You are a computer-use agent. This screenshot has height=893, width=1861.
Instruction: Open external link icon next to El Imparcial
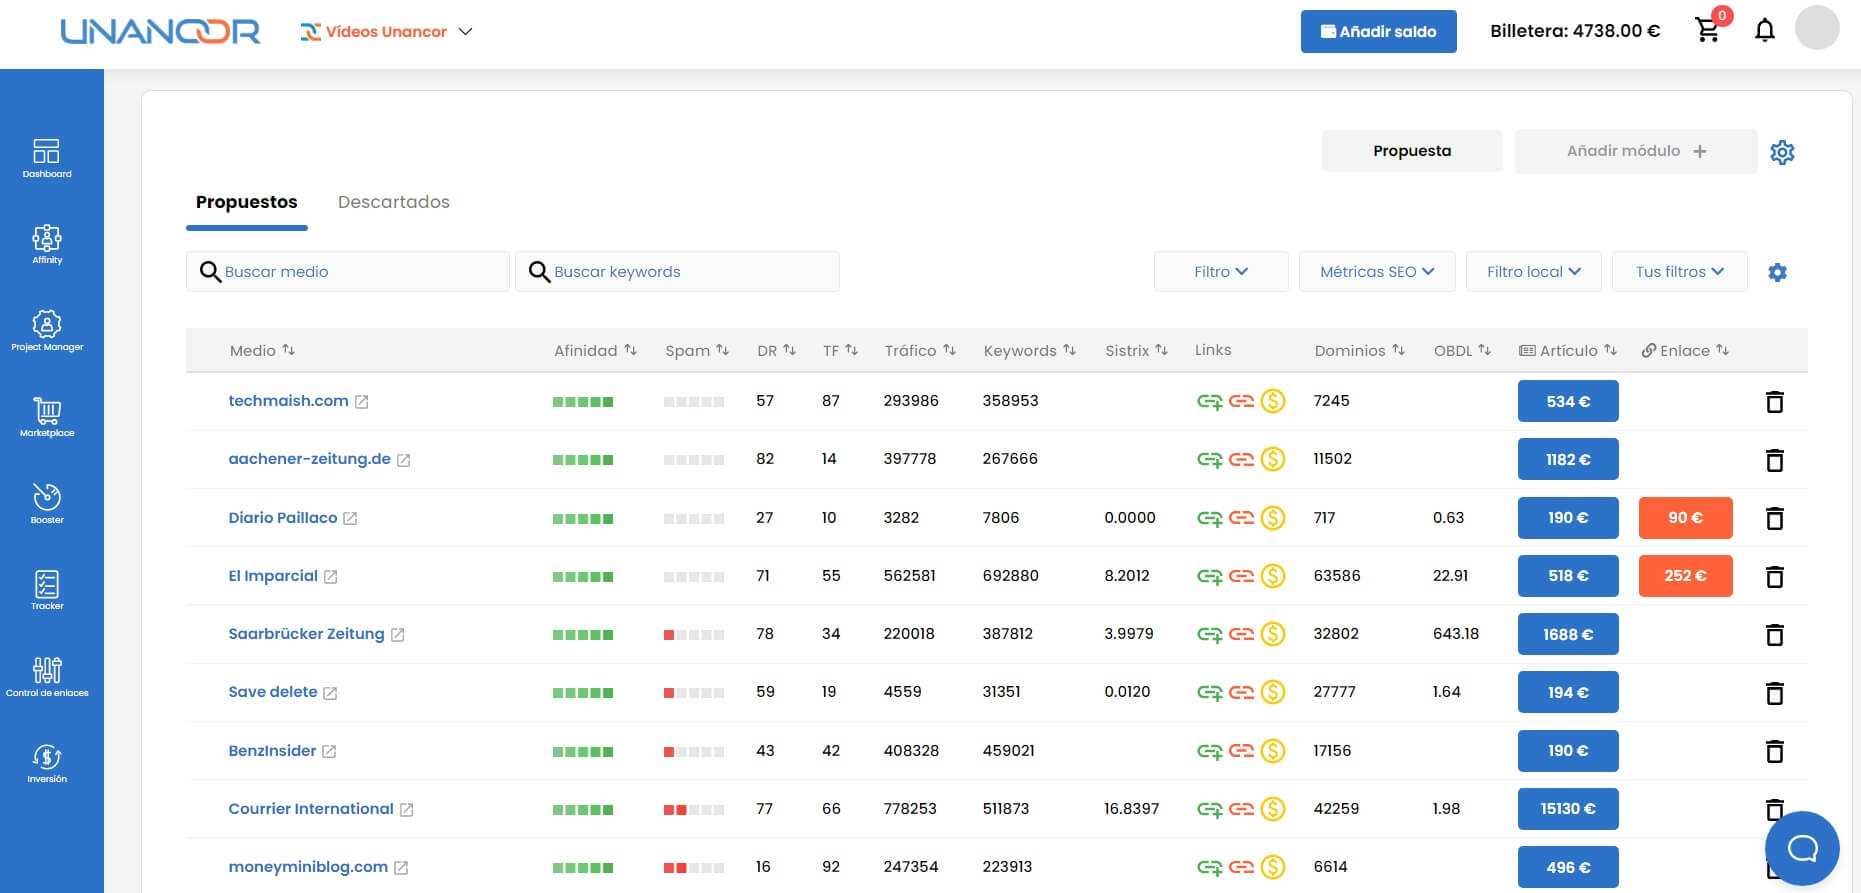pos(331,577)
